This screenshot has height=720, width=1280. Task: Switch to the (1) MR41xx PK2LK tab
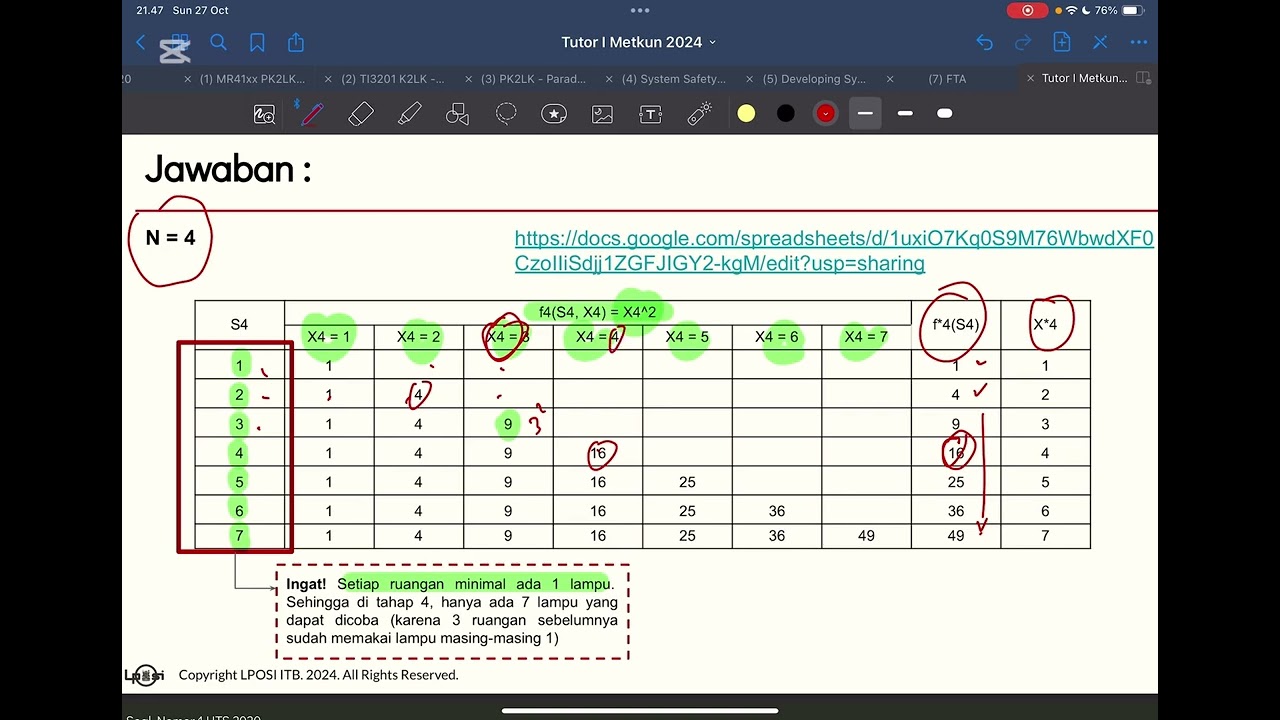tap(252, 79)
